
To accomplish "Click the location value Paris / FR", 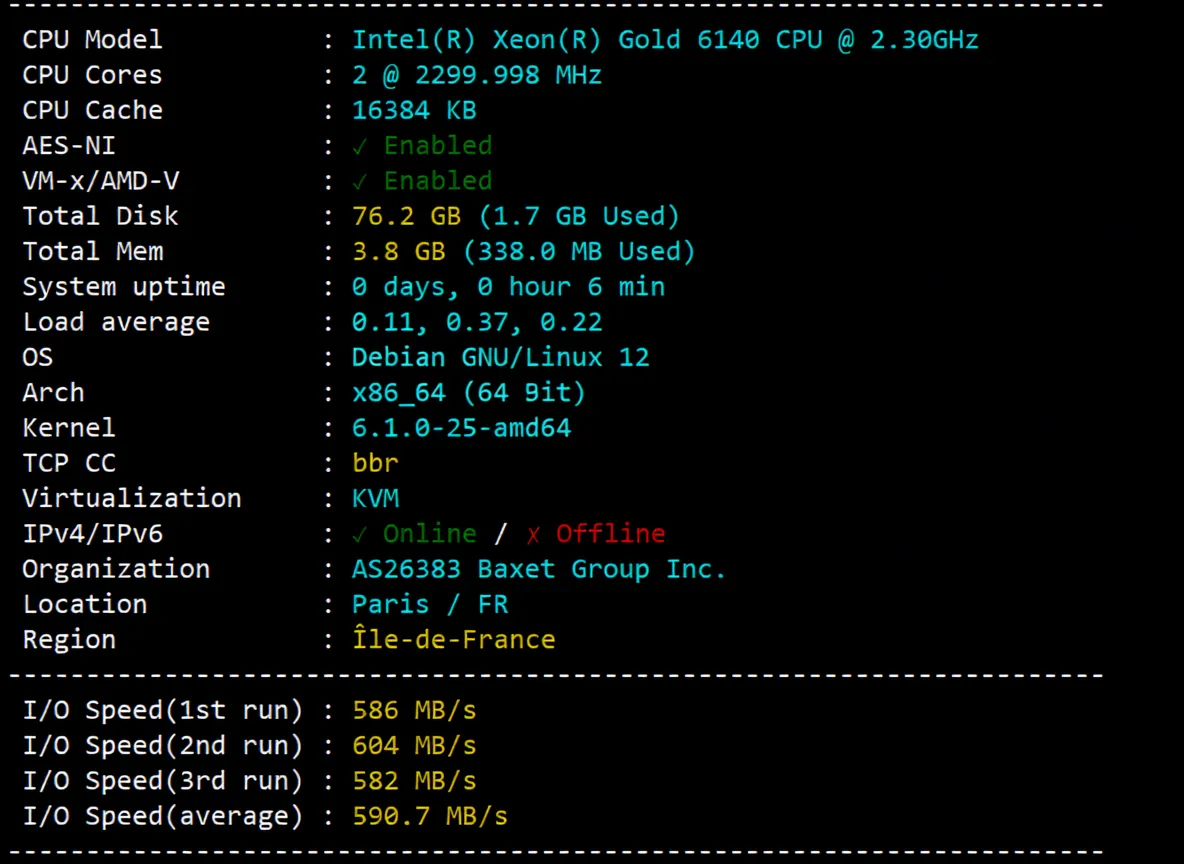I will [x=430, y=604].
